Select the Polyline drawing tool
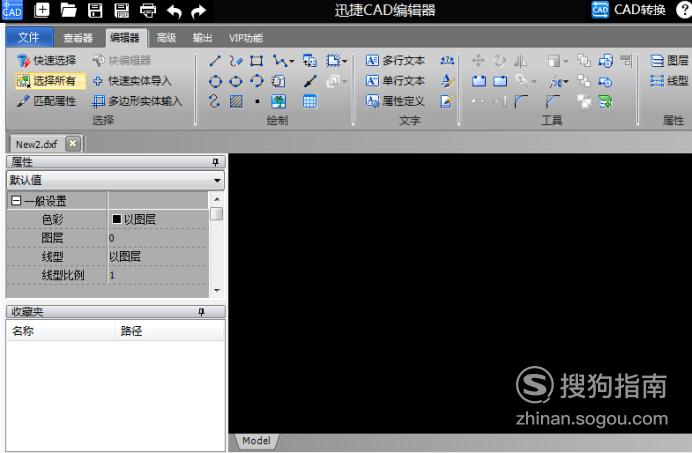 [x=280, y=60]
